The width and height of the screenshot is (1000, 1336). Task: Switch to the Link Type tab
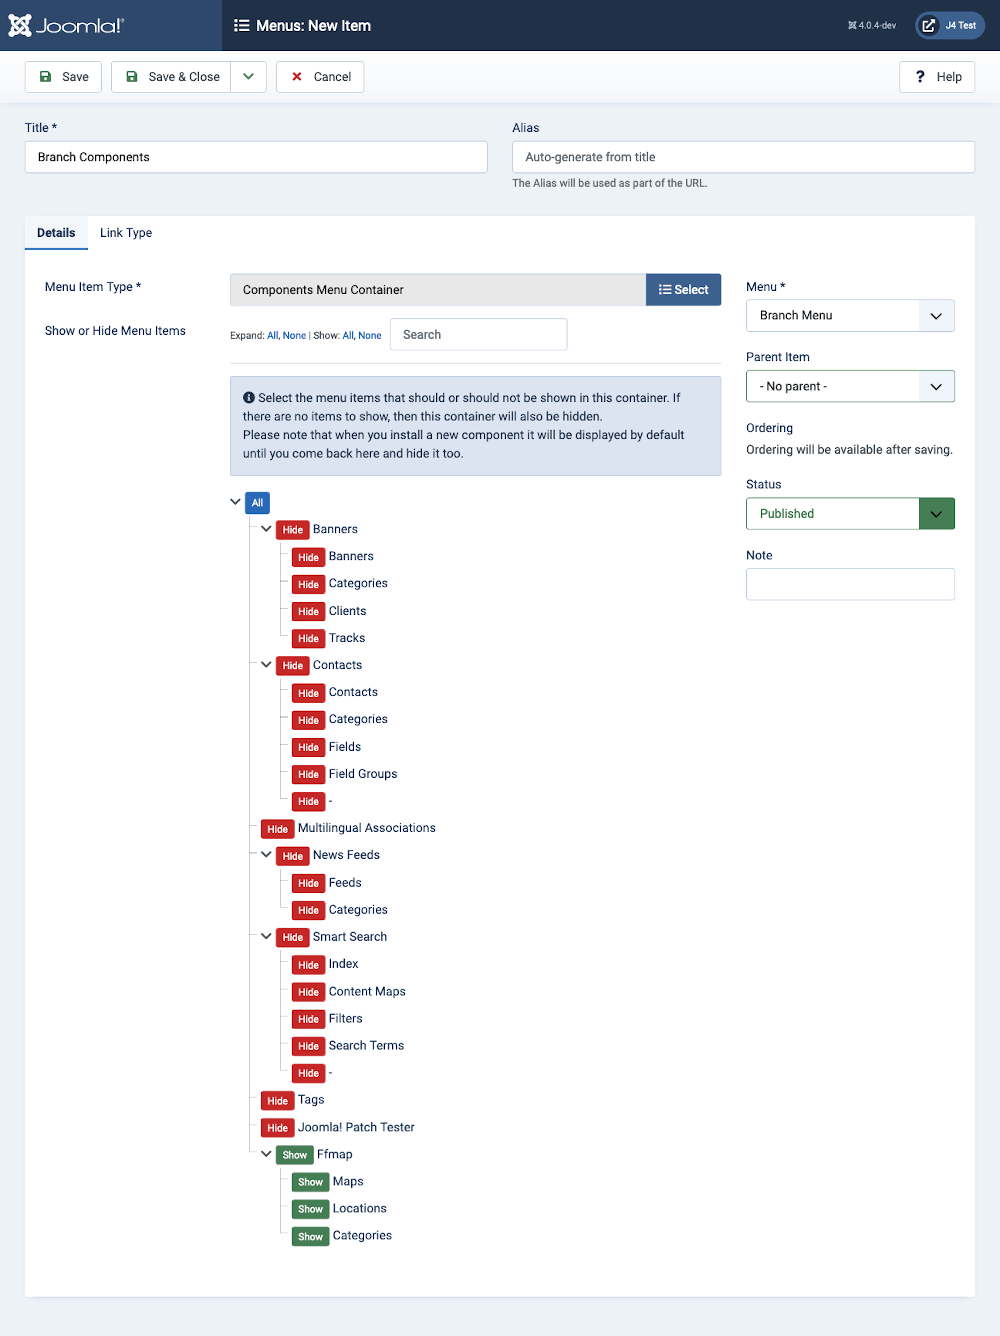point(125,232)
